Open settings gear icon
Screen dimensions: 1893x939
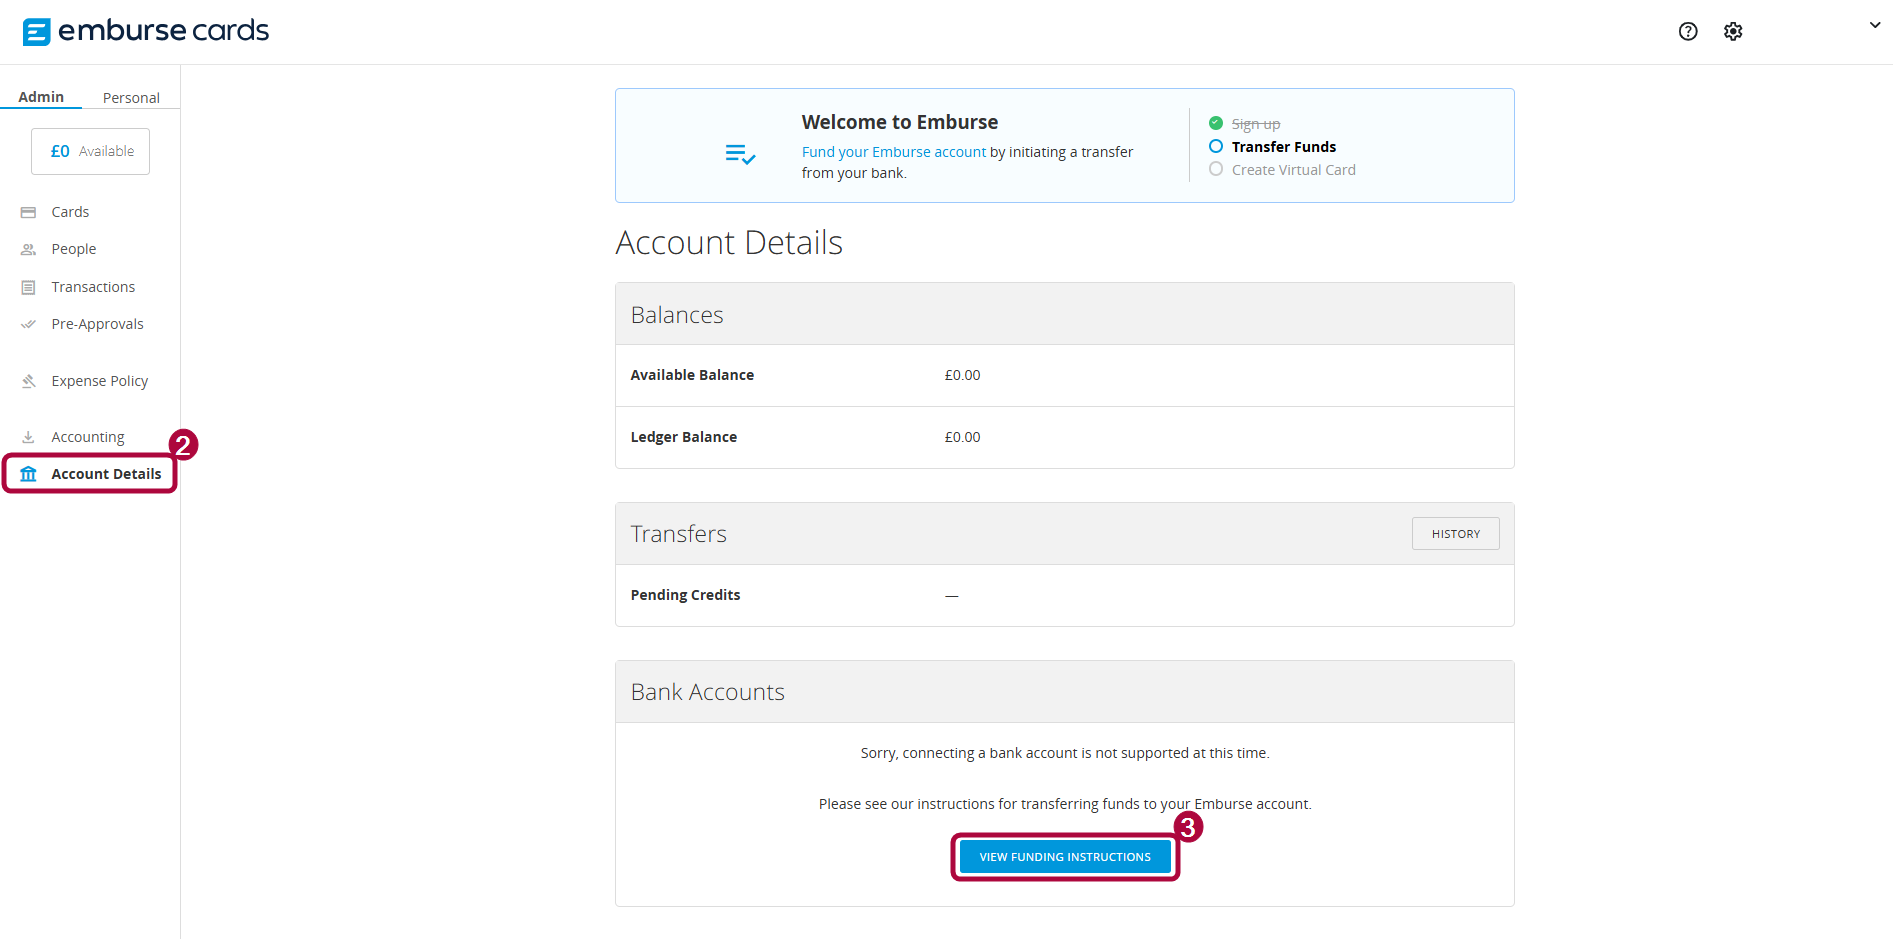click(1733, 31)
